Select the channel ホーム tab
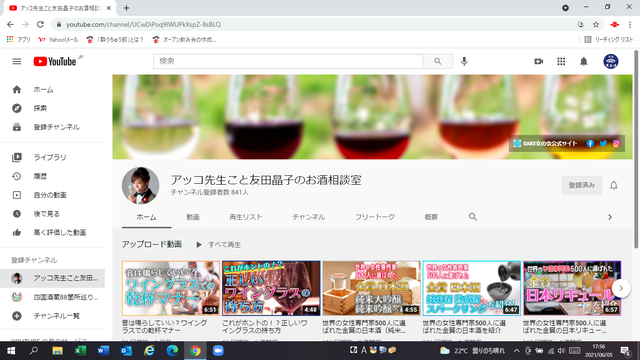Viewport: 640px width, 360px height. 146,217
